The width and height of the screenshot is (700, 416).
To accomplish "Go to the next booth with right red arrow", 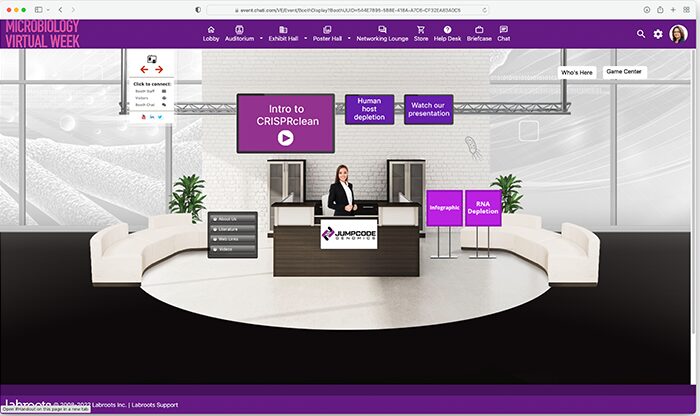I will click(158, 69).
